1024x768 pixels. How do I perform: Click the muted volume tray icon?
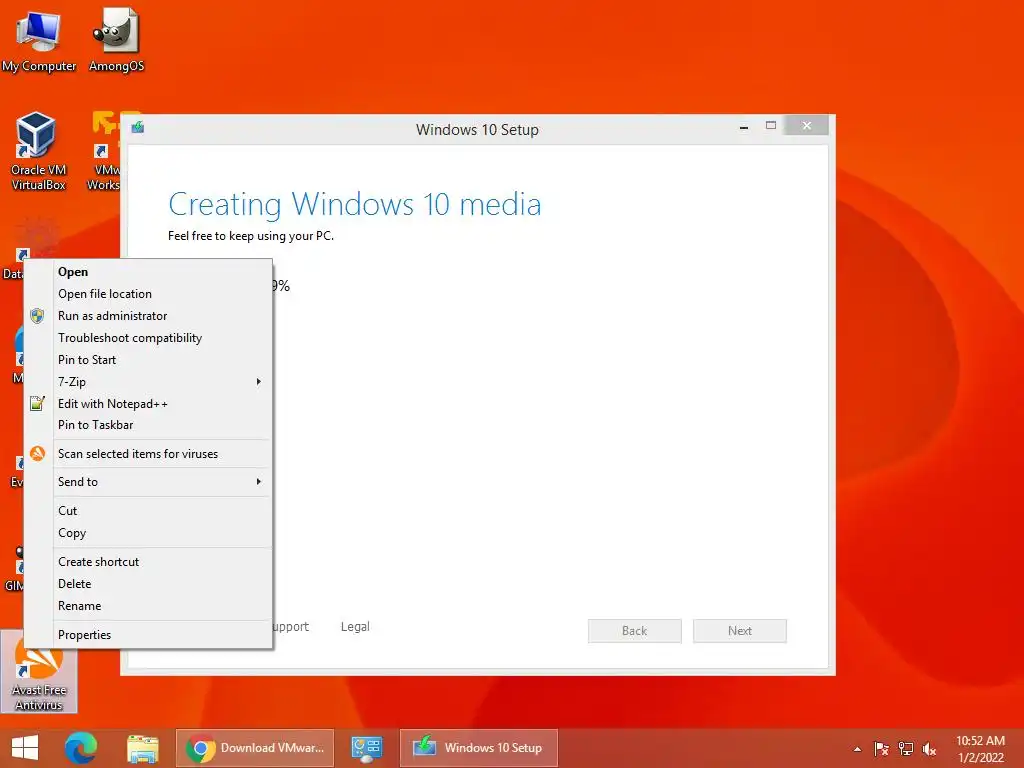click(x=929, y=748)
